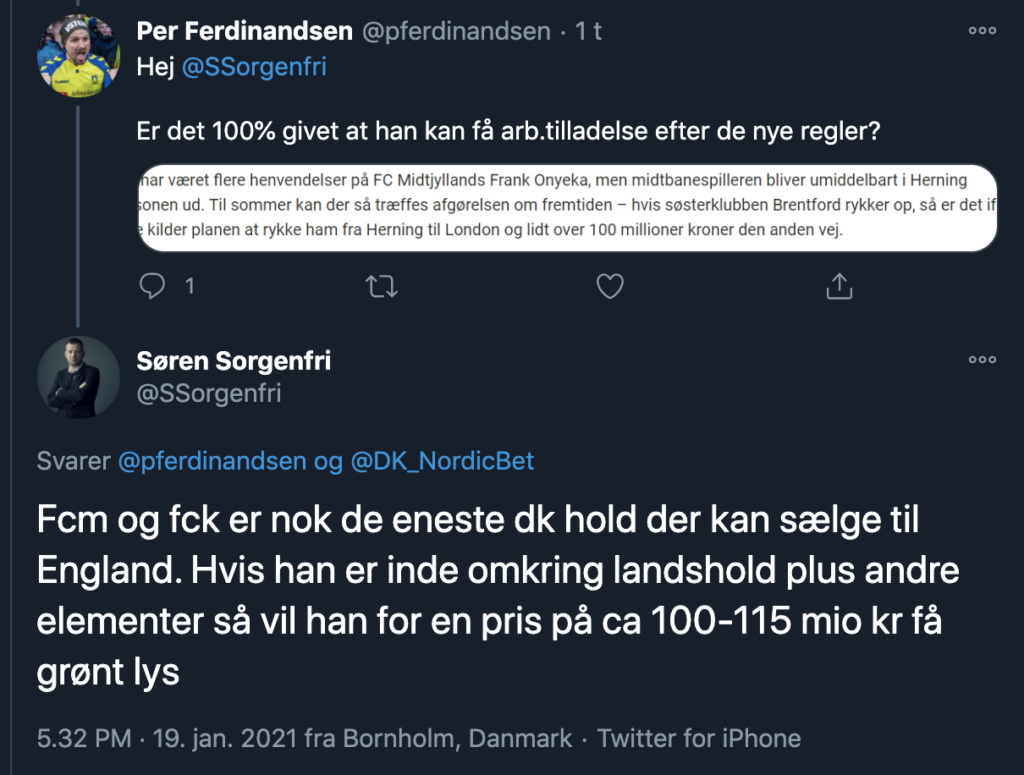This screenshot has height=775, width=1024.
Task: Open the @SSorgenfri handle under Søren's name
Action: [208, 393]
